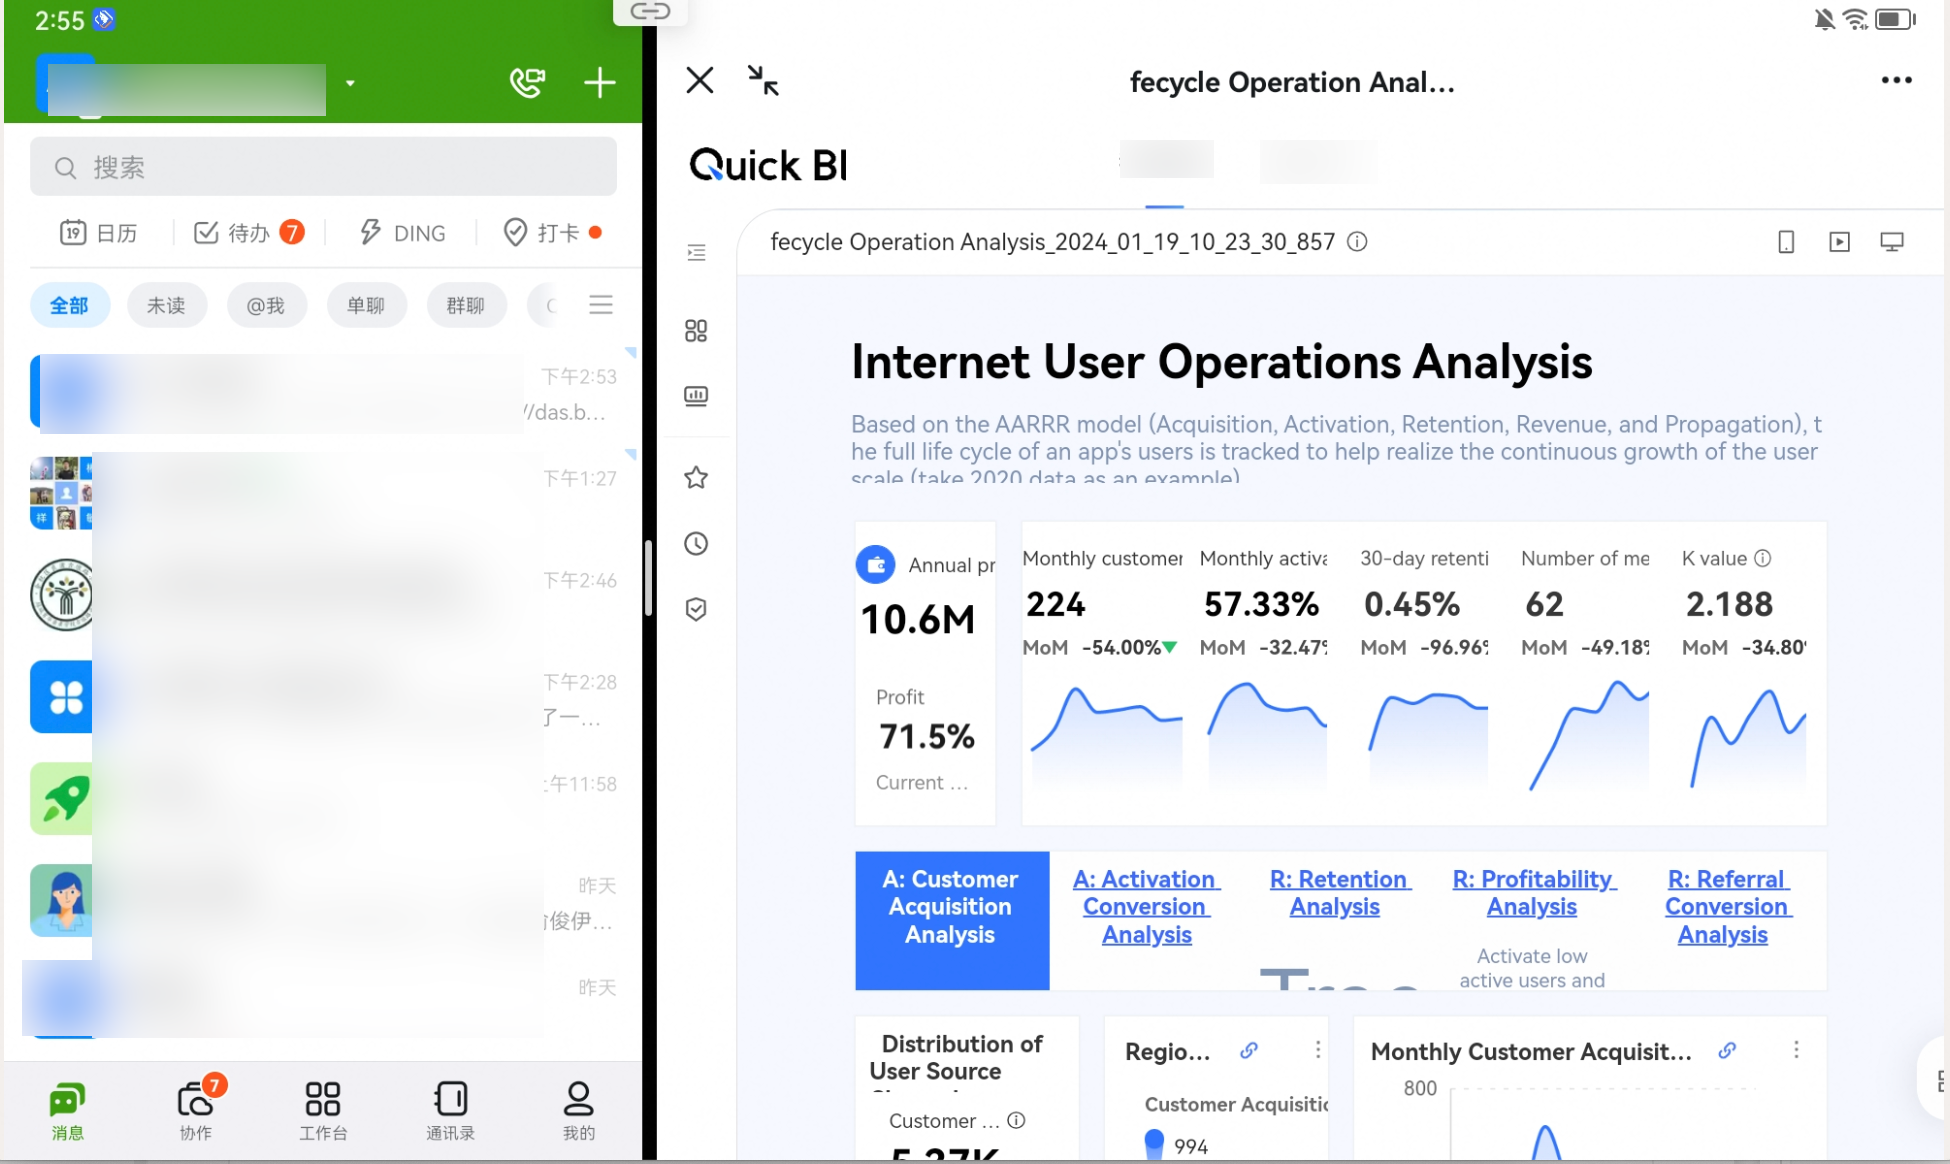The image size is (1950, 1164).
Task: Close the Quick BI panel with X
Action: [700, 80]
